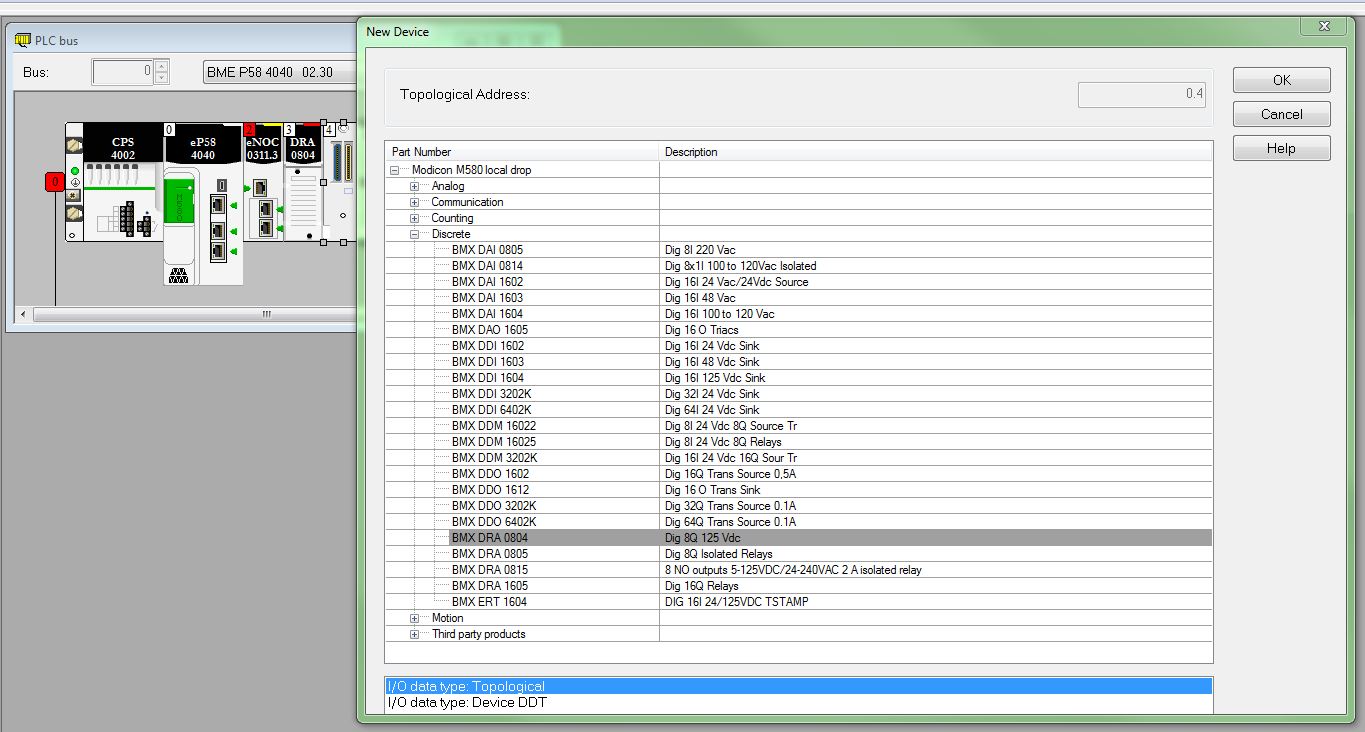1365x732 pixels.
Task: Select BMX DAI 0814 in the list
Action: pyautogui.click(x=487, y=266)
